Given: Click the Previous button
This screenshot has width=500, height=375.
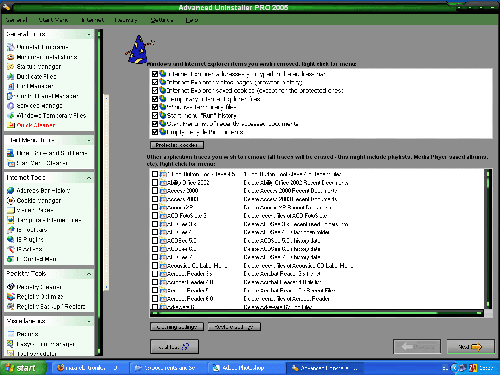Looking at the screenshot, I should coord(417,347).
